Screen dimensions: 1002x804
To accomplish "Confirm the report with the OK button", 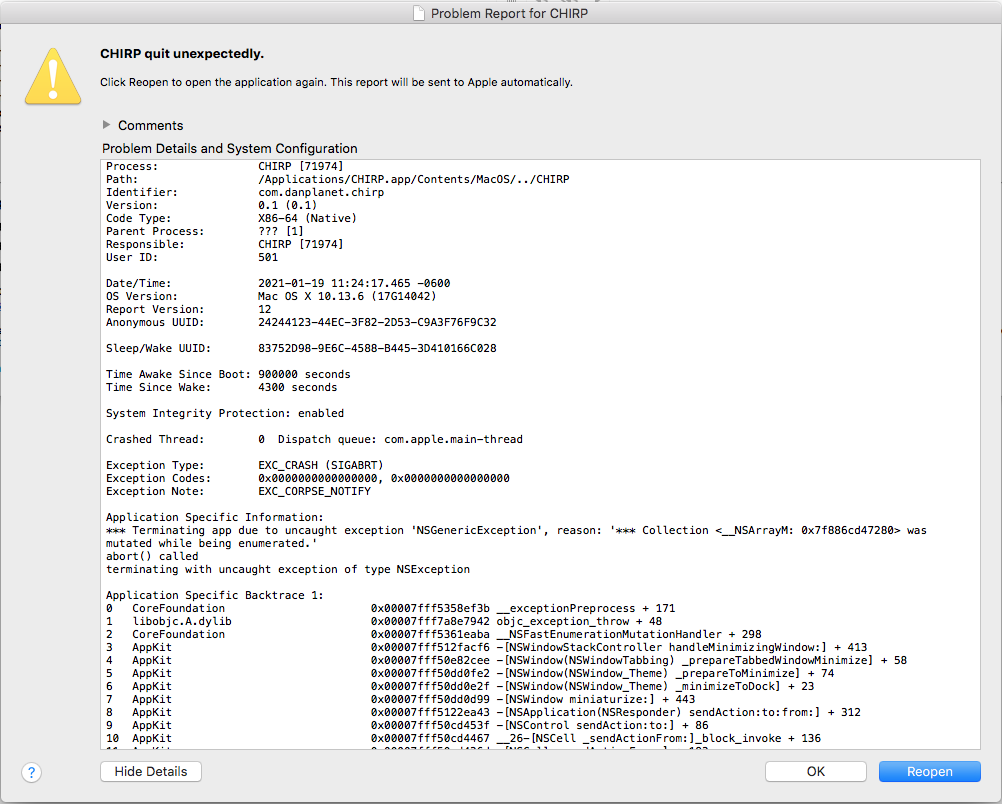I will point(815,771).
